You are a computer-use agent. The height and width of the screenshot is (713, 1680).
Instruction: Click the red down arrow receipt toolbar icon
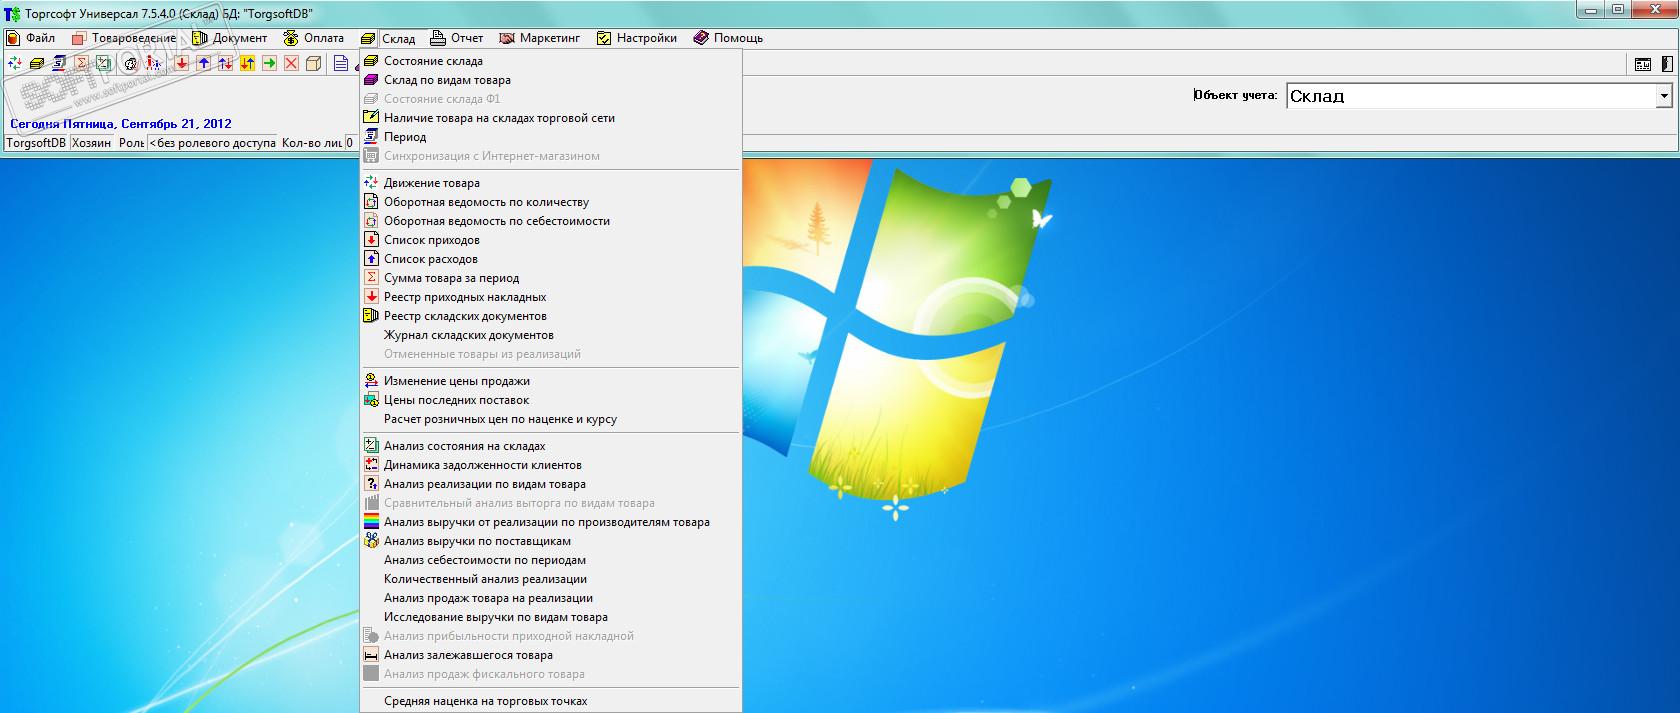181,63
